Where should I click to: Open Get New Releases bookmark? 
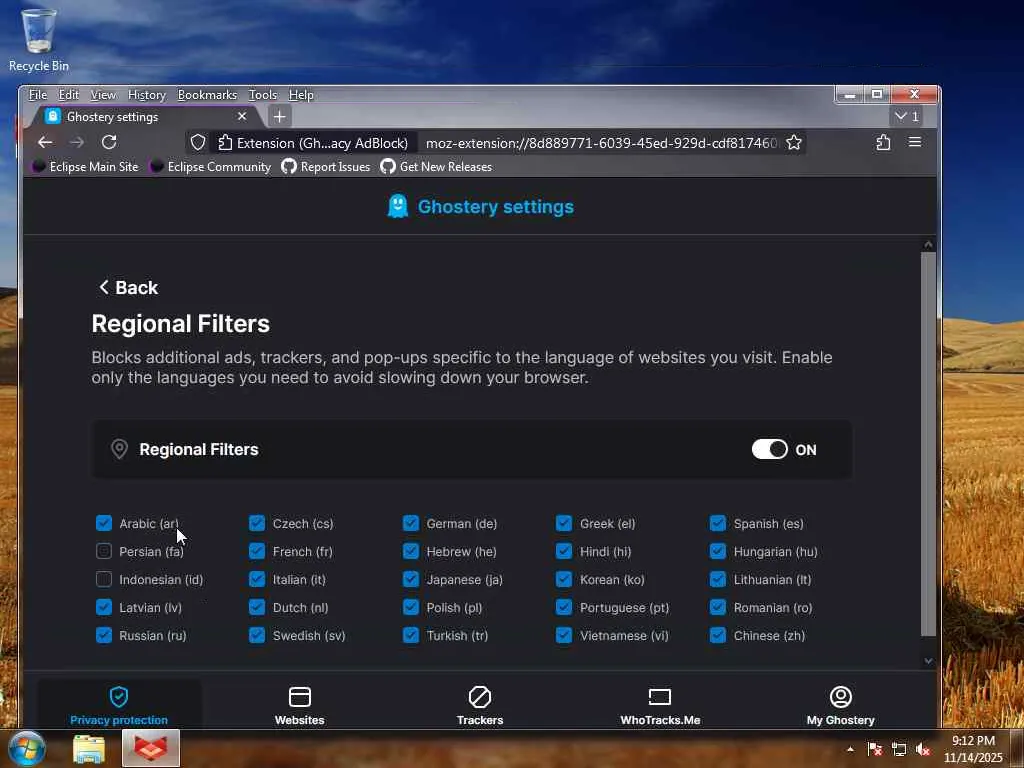436,167
